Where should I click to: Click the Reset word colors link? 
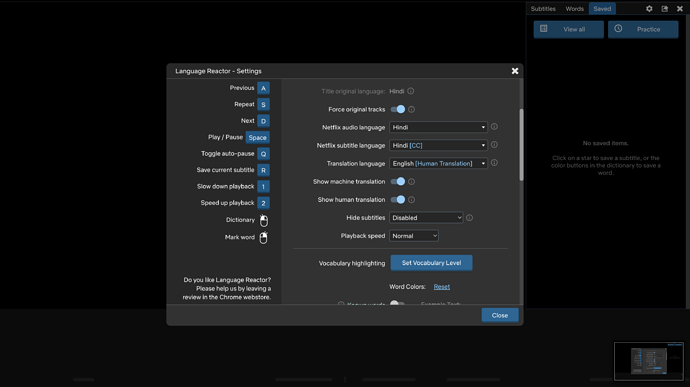(441, 287)
